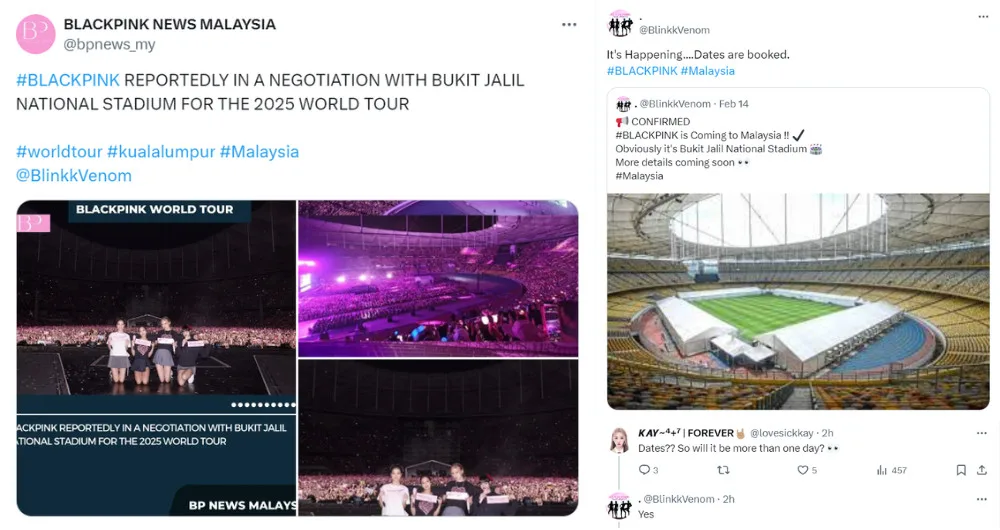Open three-dot menu on KAY's reply
Image resolution: width=1000 pixels, height=530 pixels.
(x=981, y=433)
